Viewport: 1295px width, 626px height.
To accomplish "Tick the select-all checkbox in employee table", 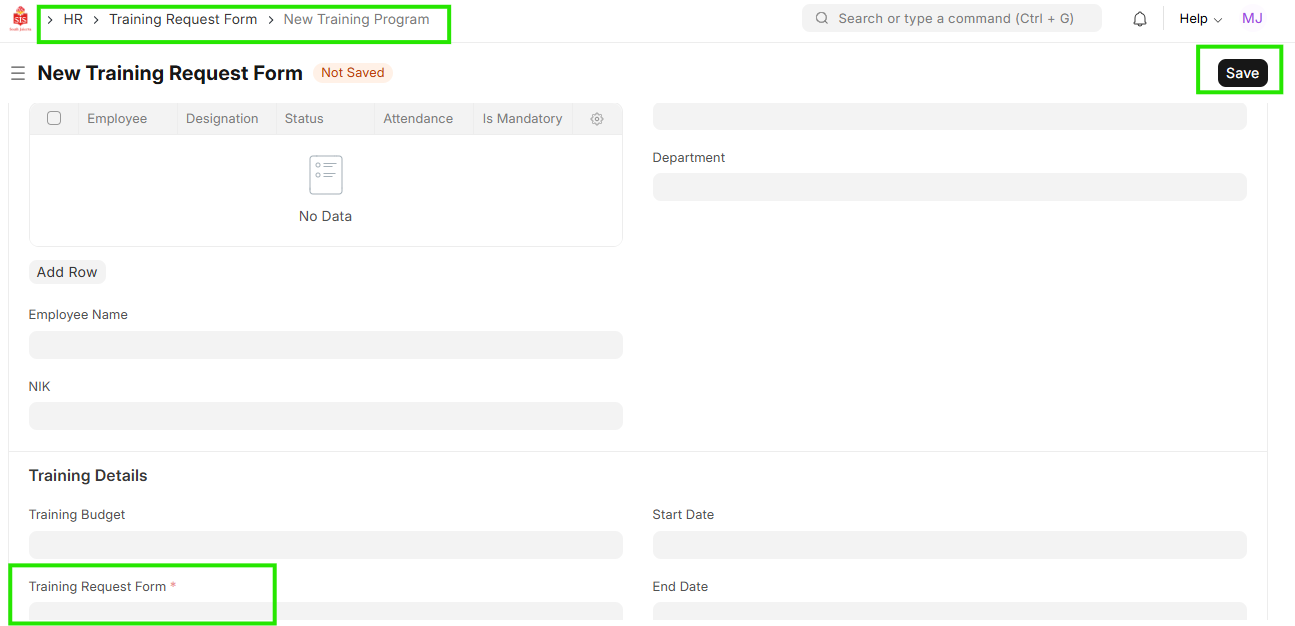I will point(54,118).
